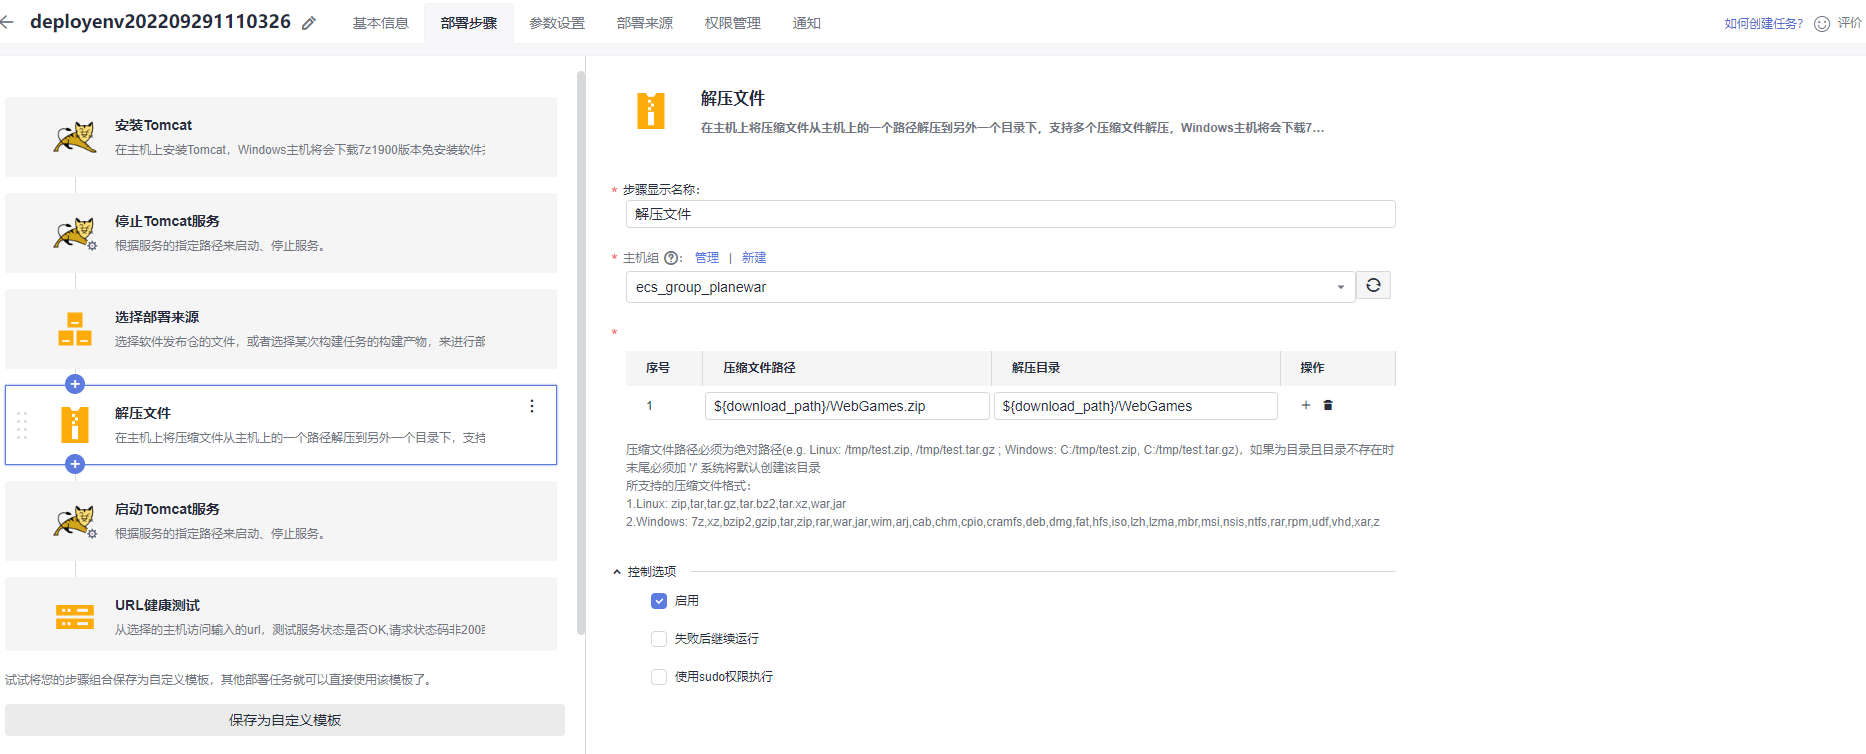1866x754 pixels.
Task: Select the 安装Tomcat step title
Action: [153, 125]
